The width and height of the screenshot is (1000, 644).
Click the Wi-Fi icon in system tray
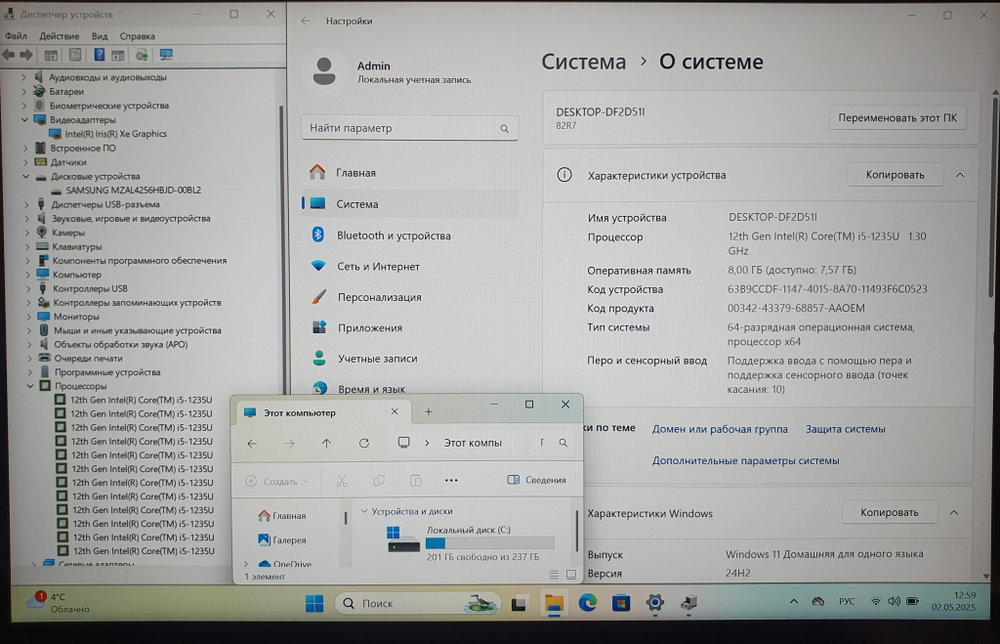tap(877, 601)
